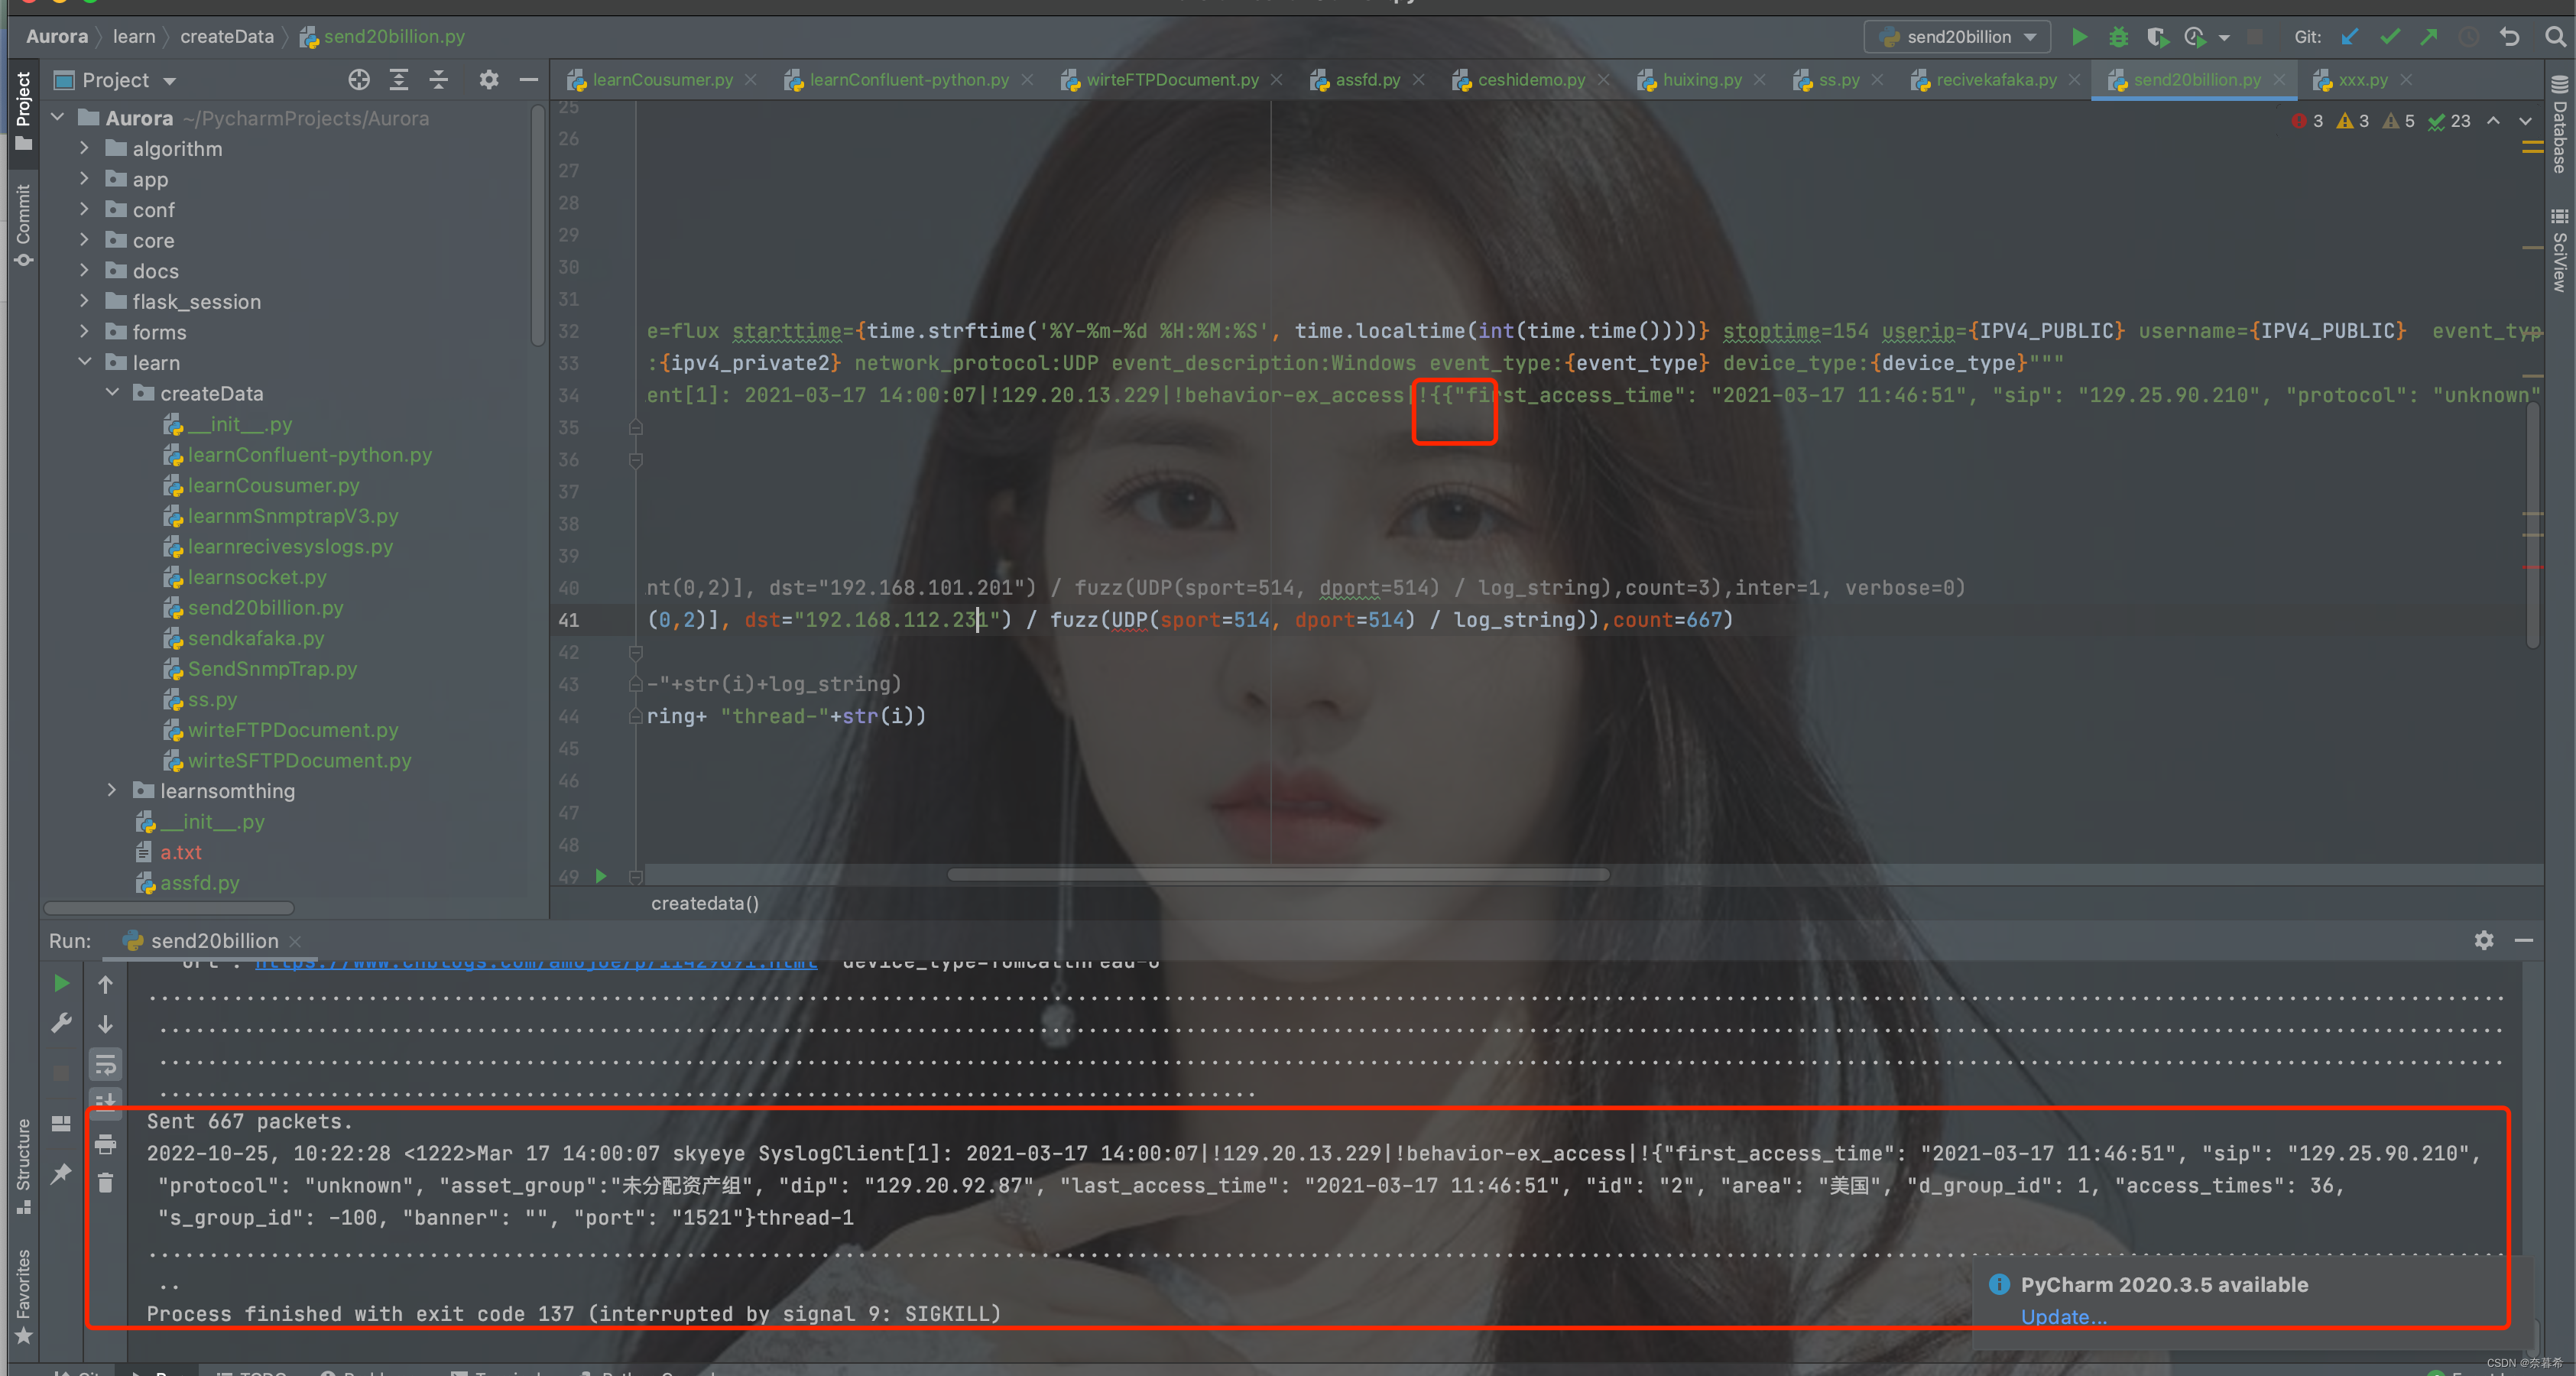Clear console output with trash icon
2576x1376 pixels.
tap(106, 1184)
